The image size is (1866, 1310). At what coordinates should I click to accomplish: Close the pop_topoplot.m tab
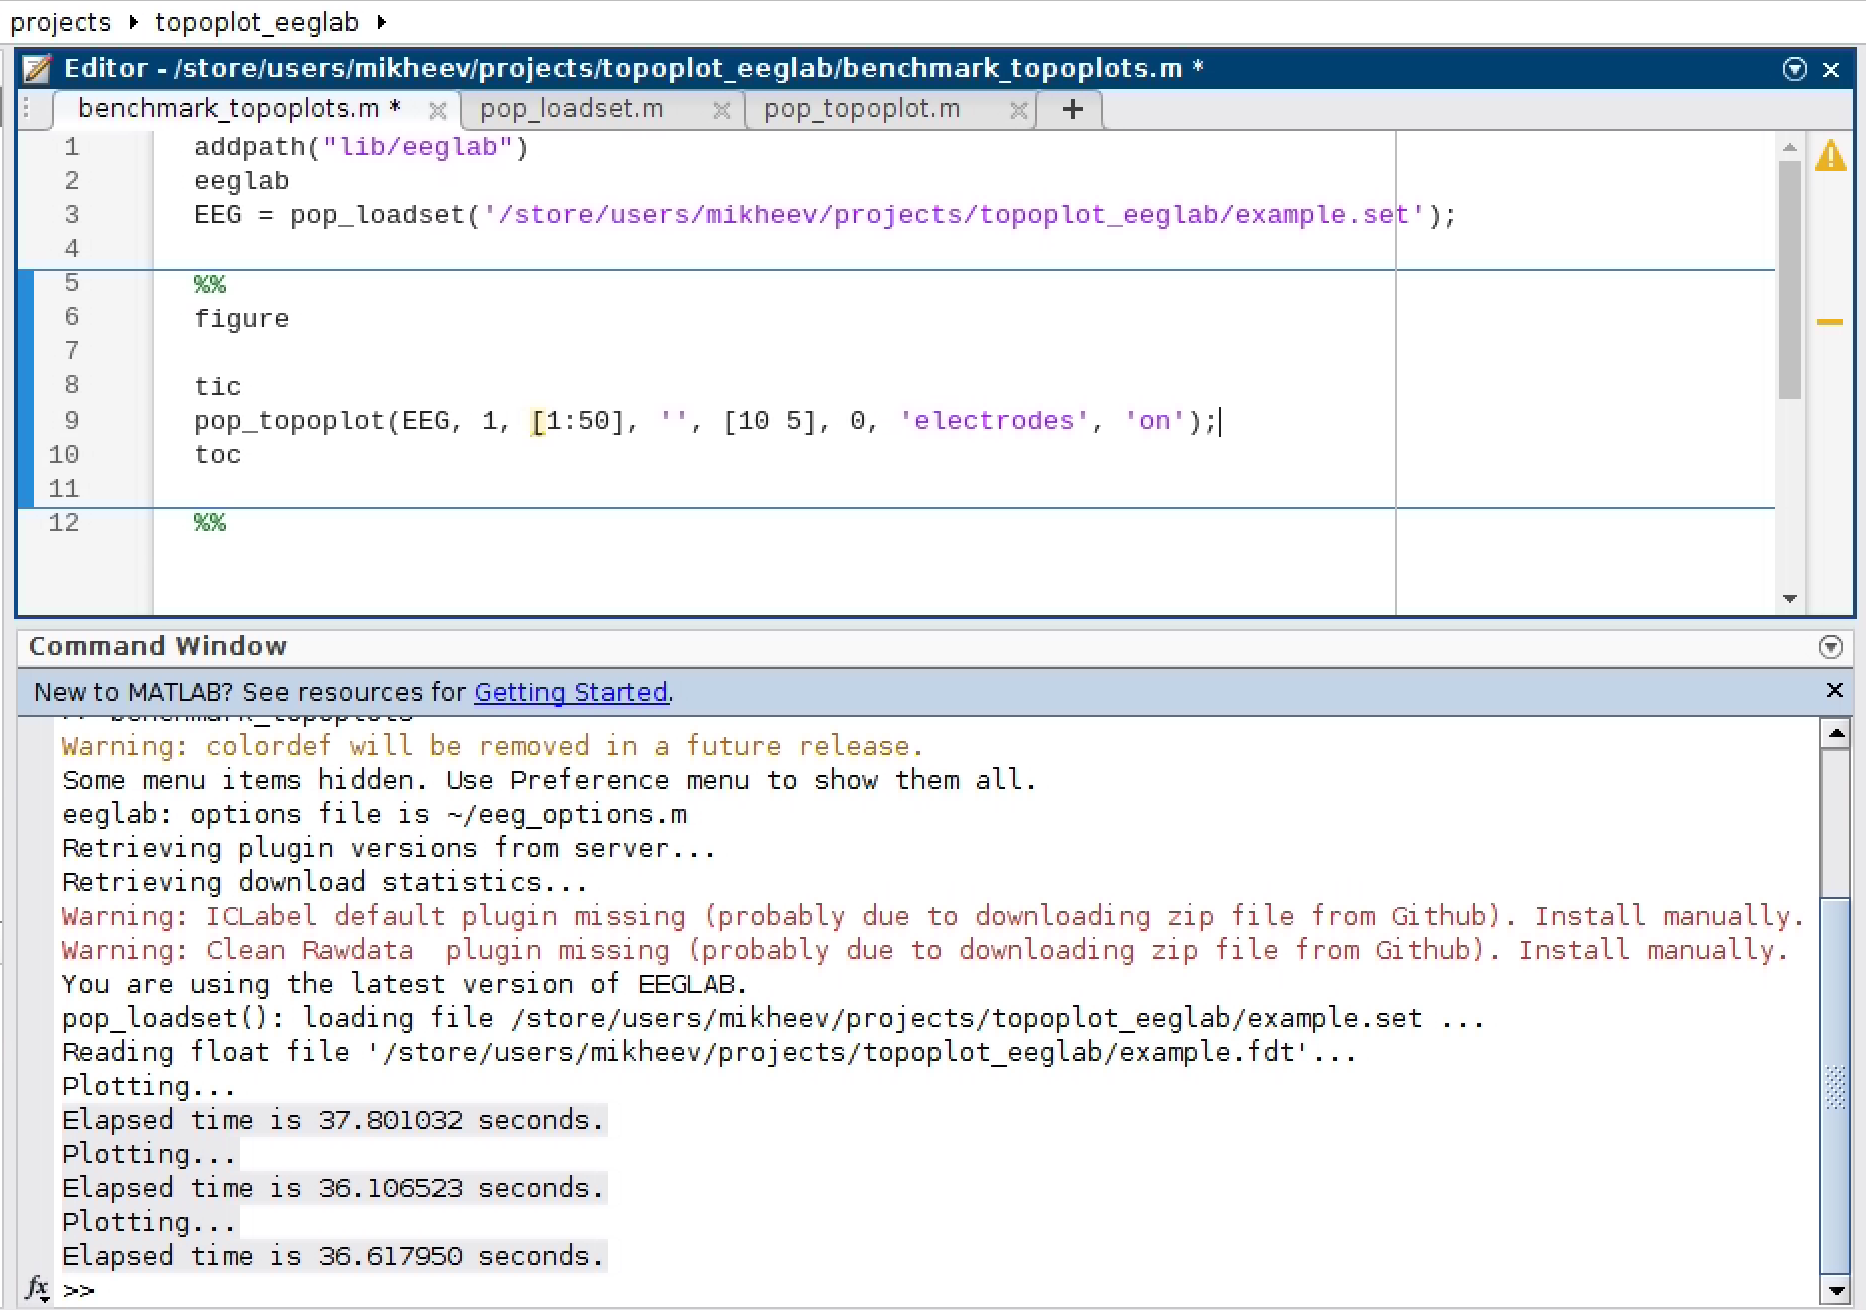point(1018,110)
